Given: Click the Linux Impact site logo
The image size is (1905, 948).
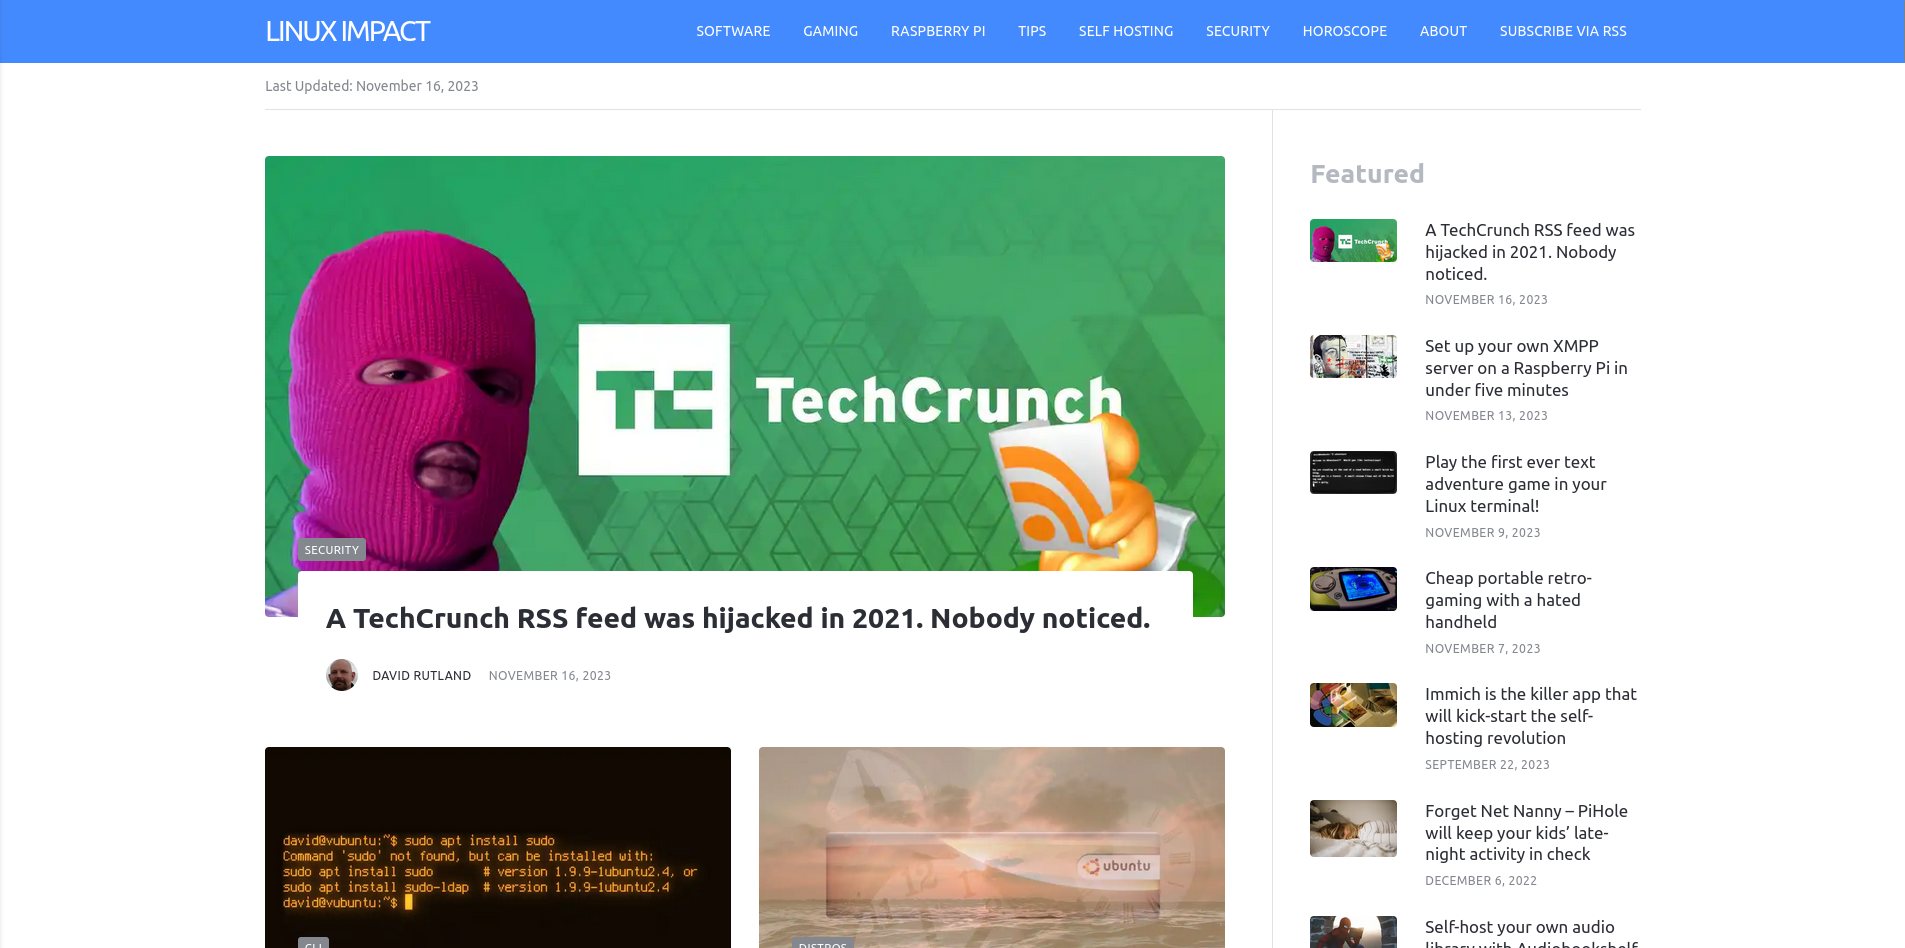Looking at the screenshot, I should point(347,31).
